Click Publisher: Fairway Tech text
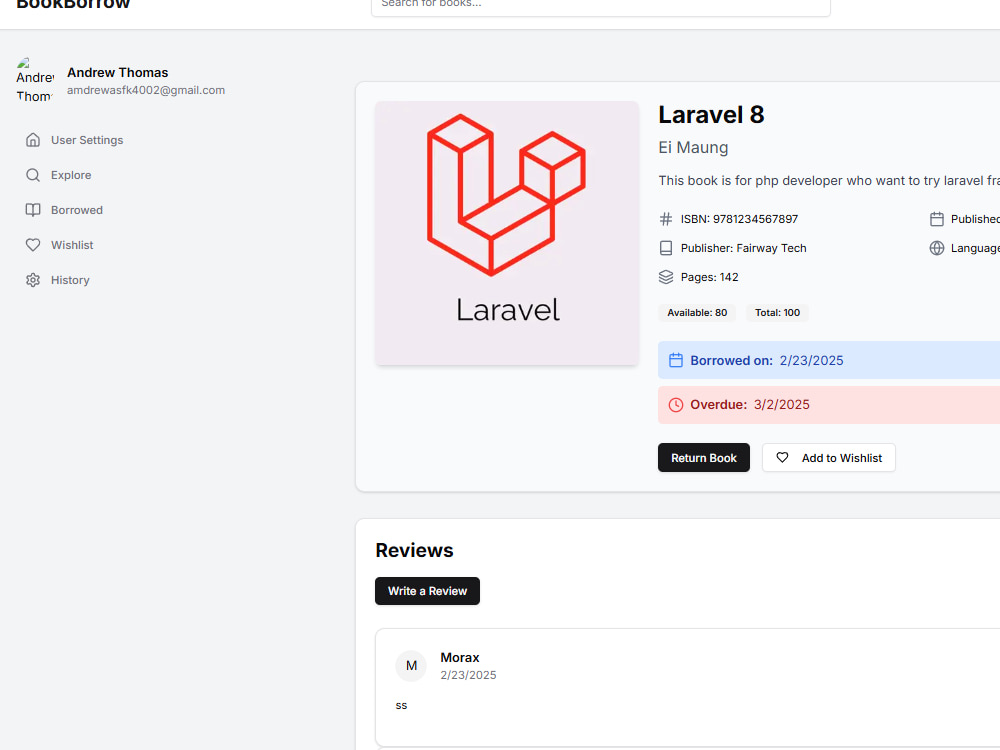This screenshot has height=750, width=1000. (744, 248)
